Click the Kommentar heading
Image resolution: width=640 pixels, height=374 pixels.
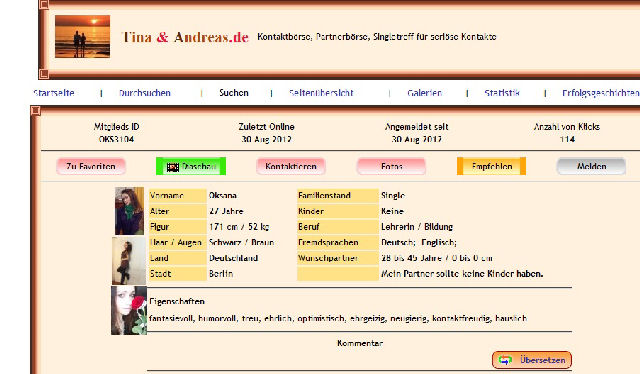tap(360, 343)
